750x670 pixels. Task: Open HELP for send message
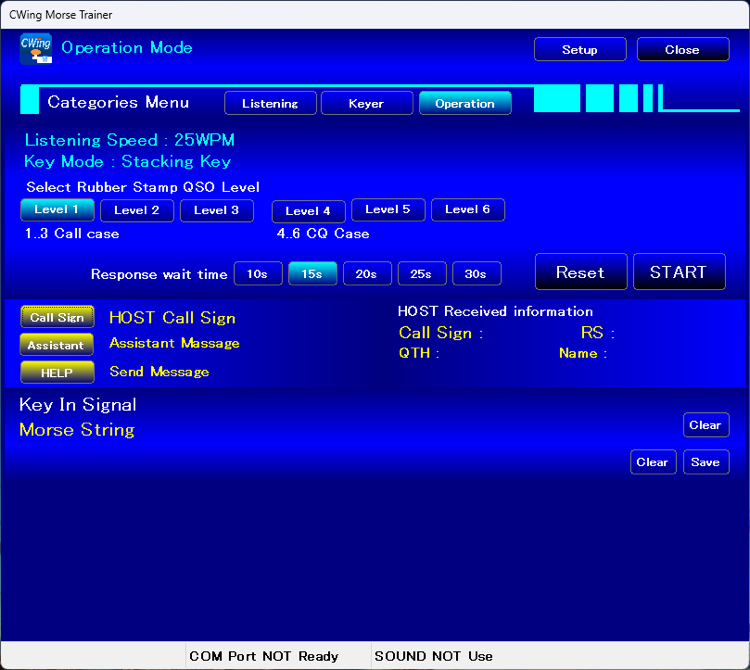click(57, 372)
